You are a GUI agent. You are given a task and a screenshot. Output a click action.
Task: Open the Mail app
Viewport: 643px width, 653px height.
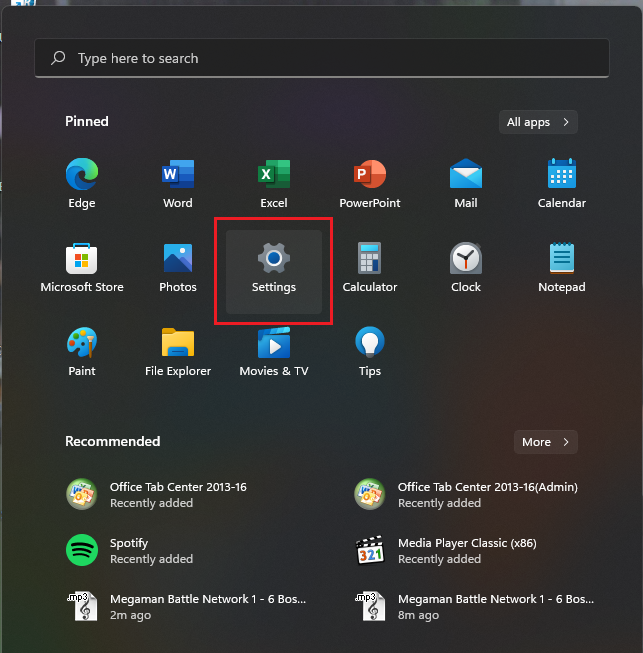(466, 183)
